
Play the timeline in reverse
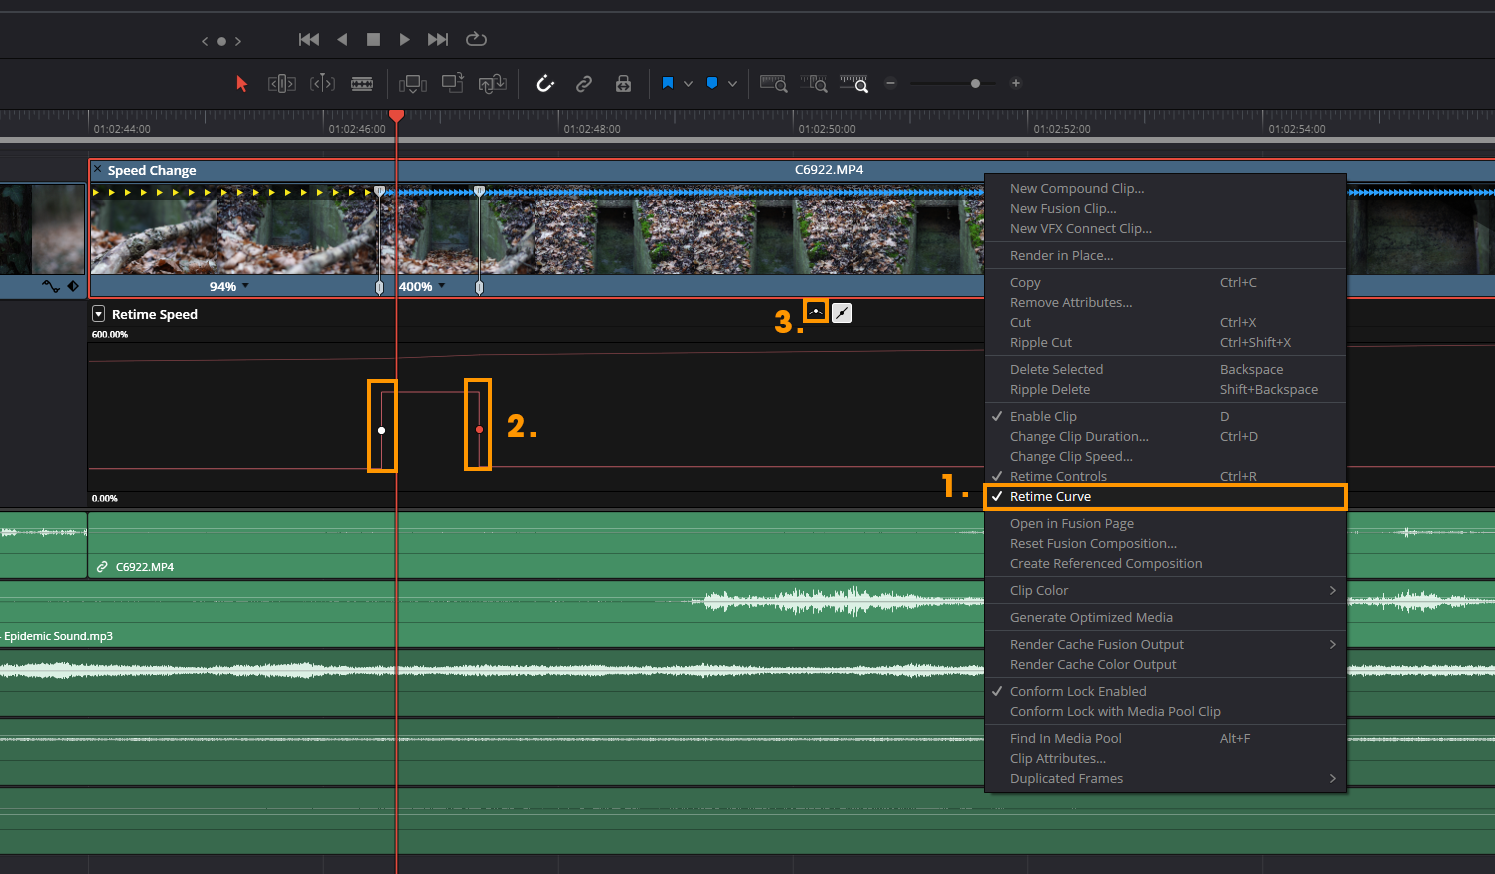[x=342, y=39]
